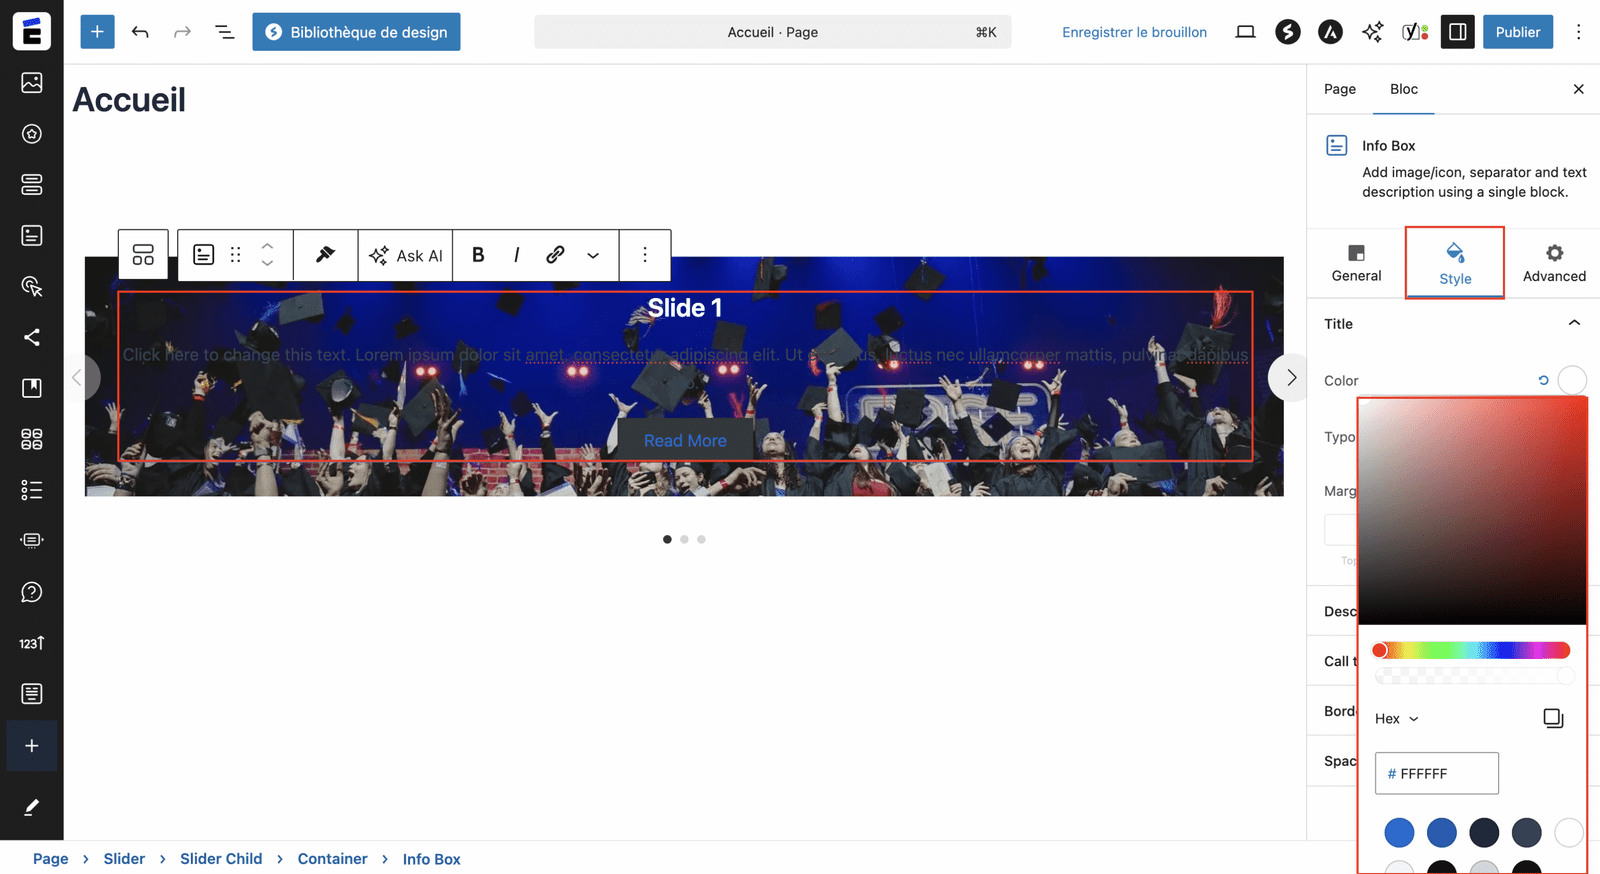
Task: Open the Spectra lightning bolt icon
Action: [1288, 32]
